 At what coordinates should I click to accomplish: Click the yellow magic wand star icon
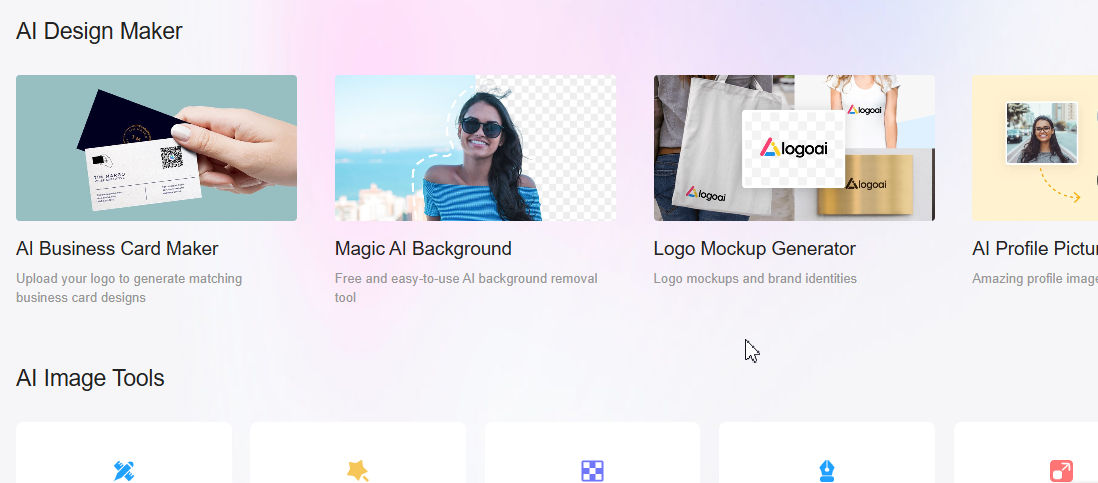(358, 470)
